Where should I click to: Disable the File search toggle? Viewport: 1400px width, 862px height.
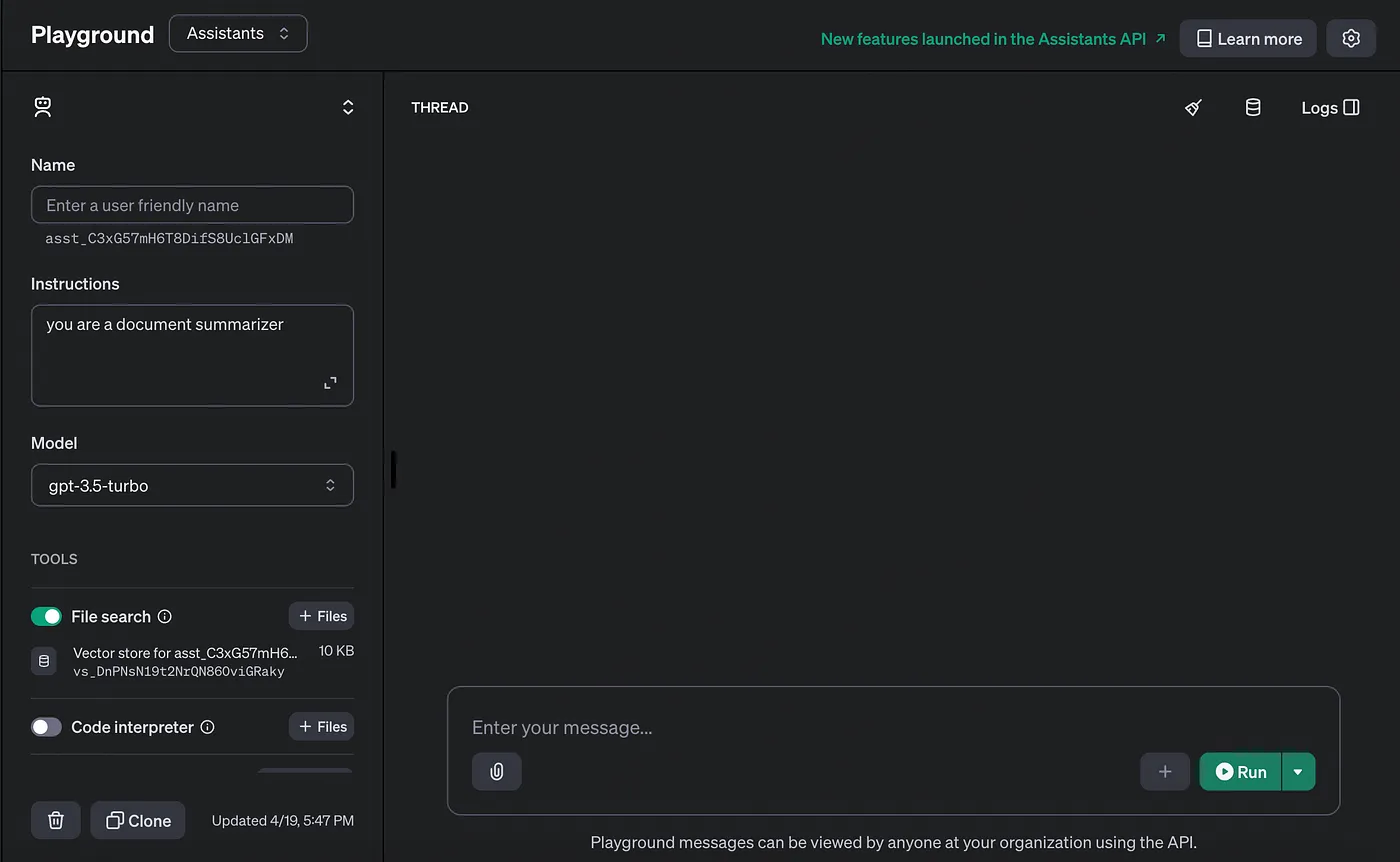[46, 616]
